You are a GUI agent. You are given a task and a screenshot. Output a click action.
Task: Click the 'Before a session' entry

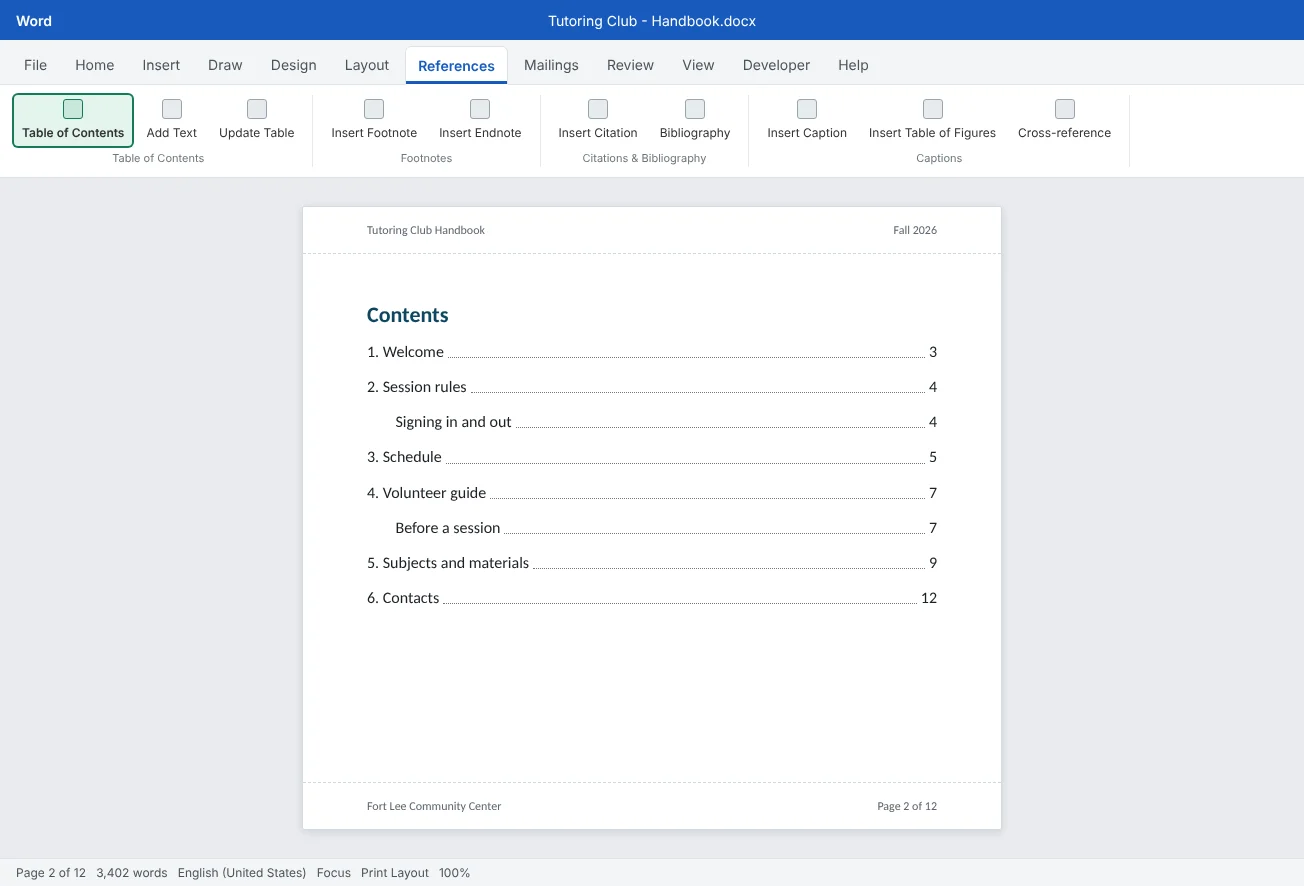coord(666,528)
